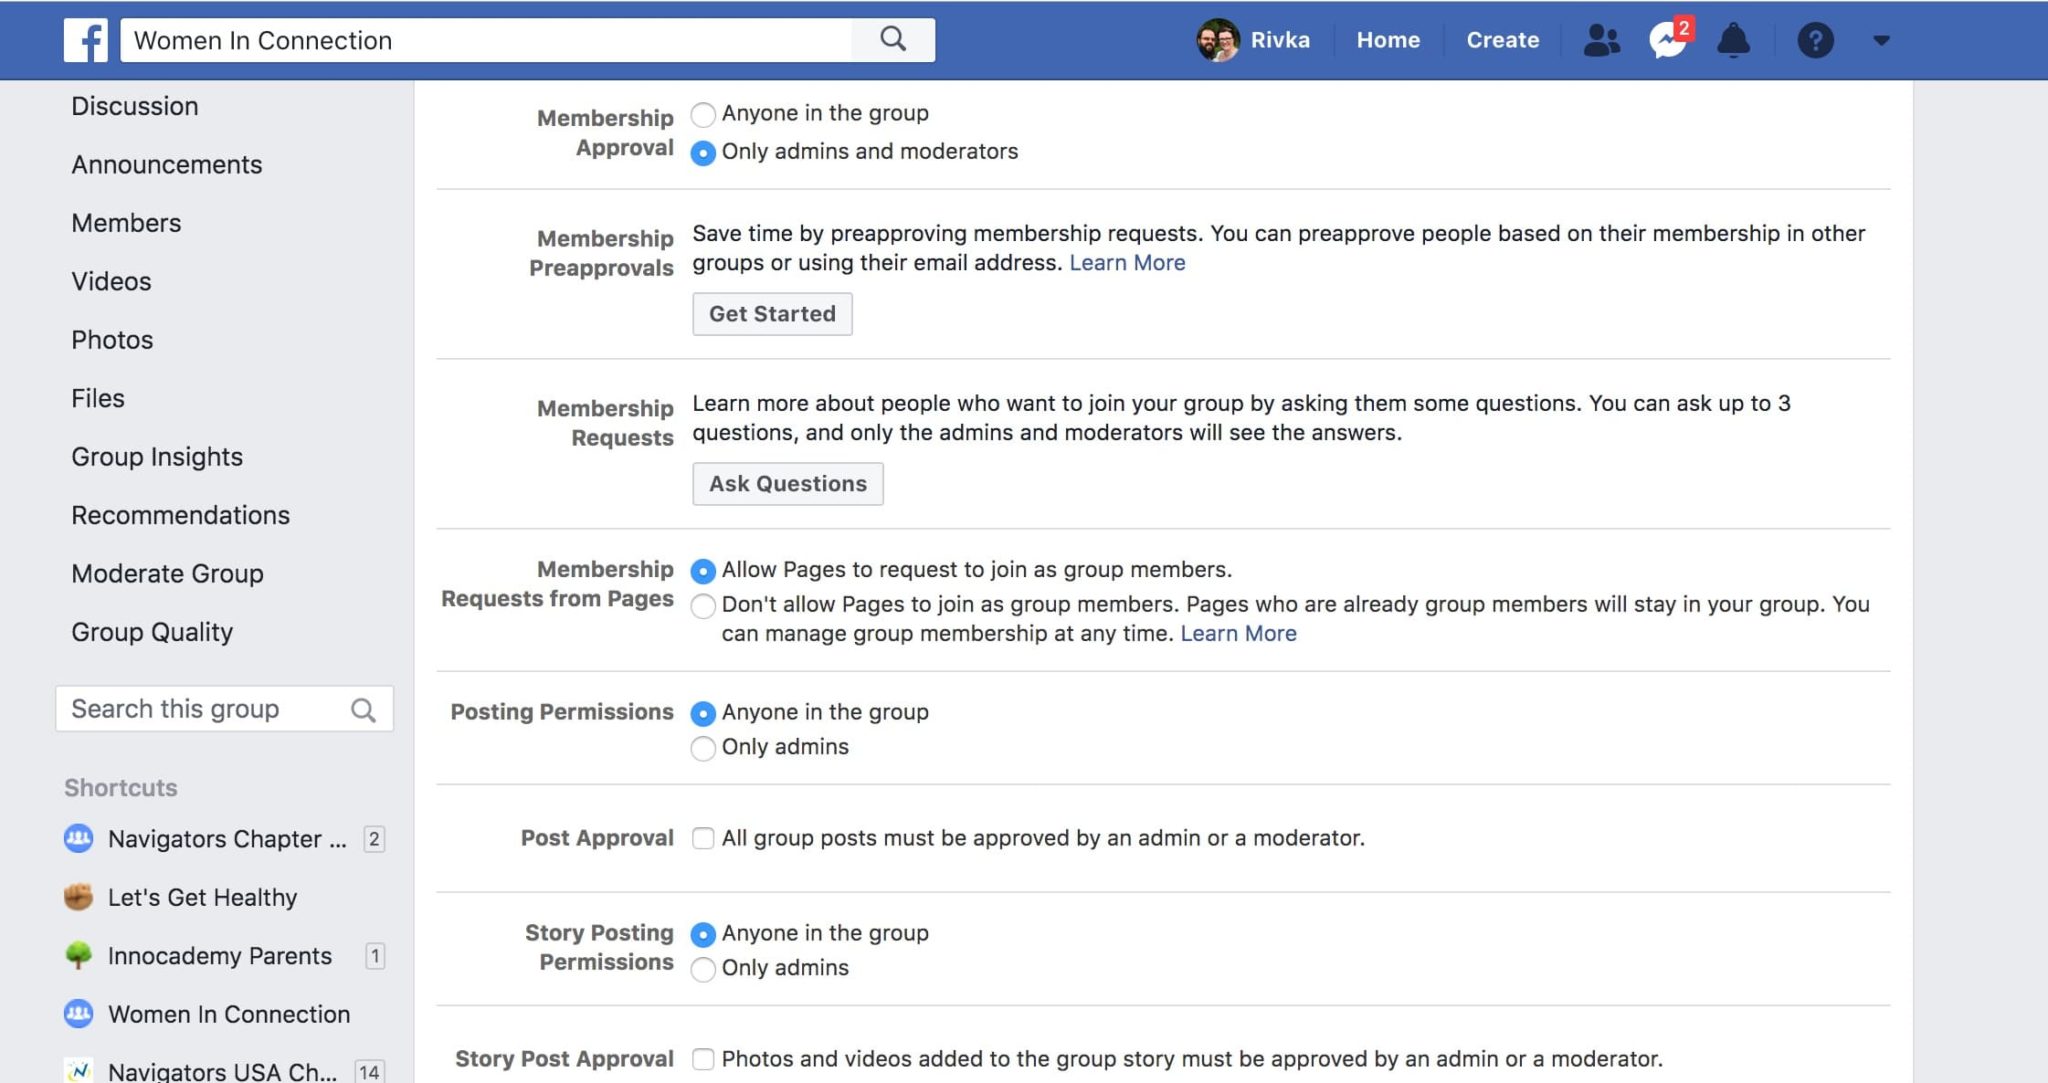Expand the account dropdown arrow
The image size is (2048, 1083).
click(x=1881, y=41)
